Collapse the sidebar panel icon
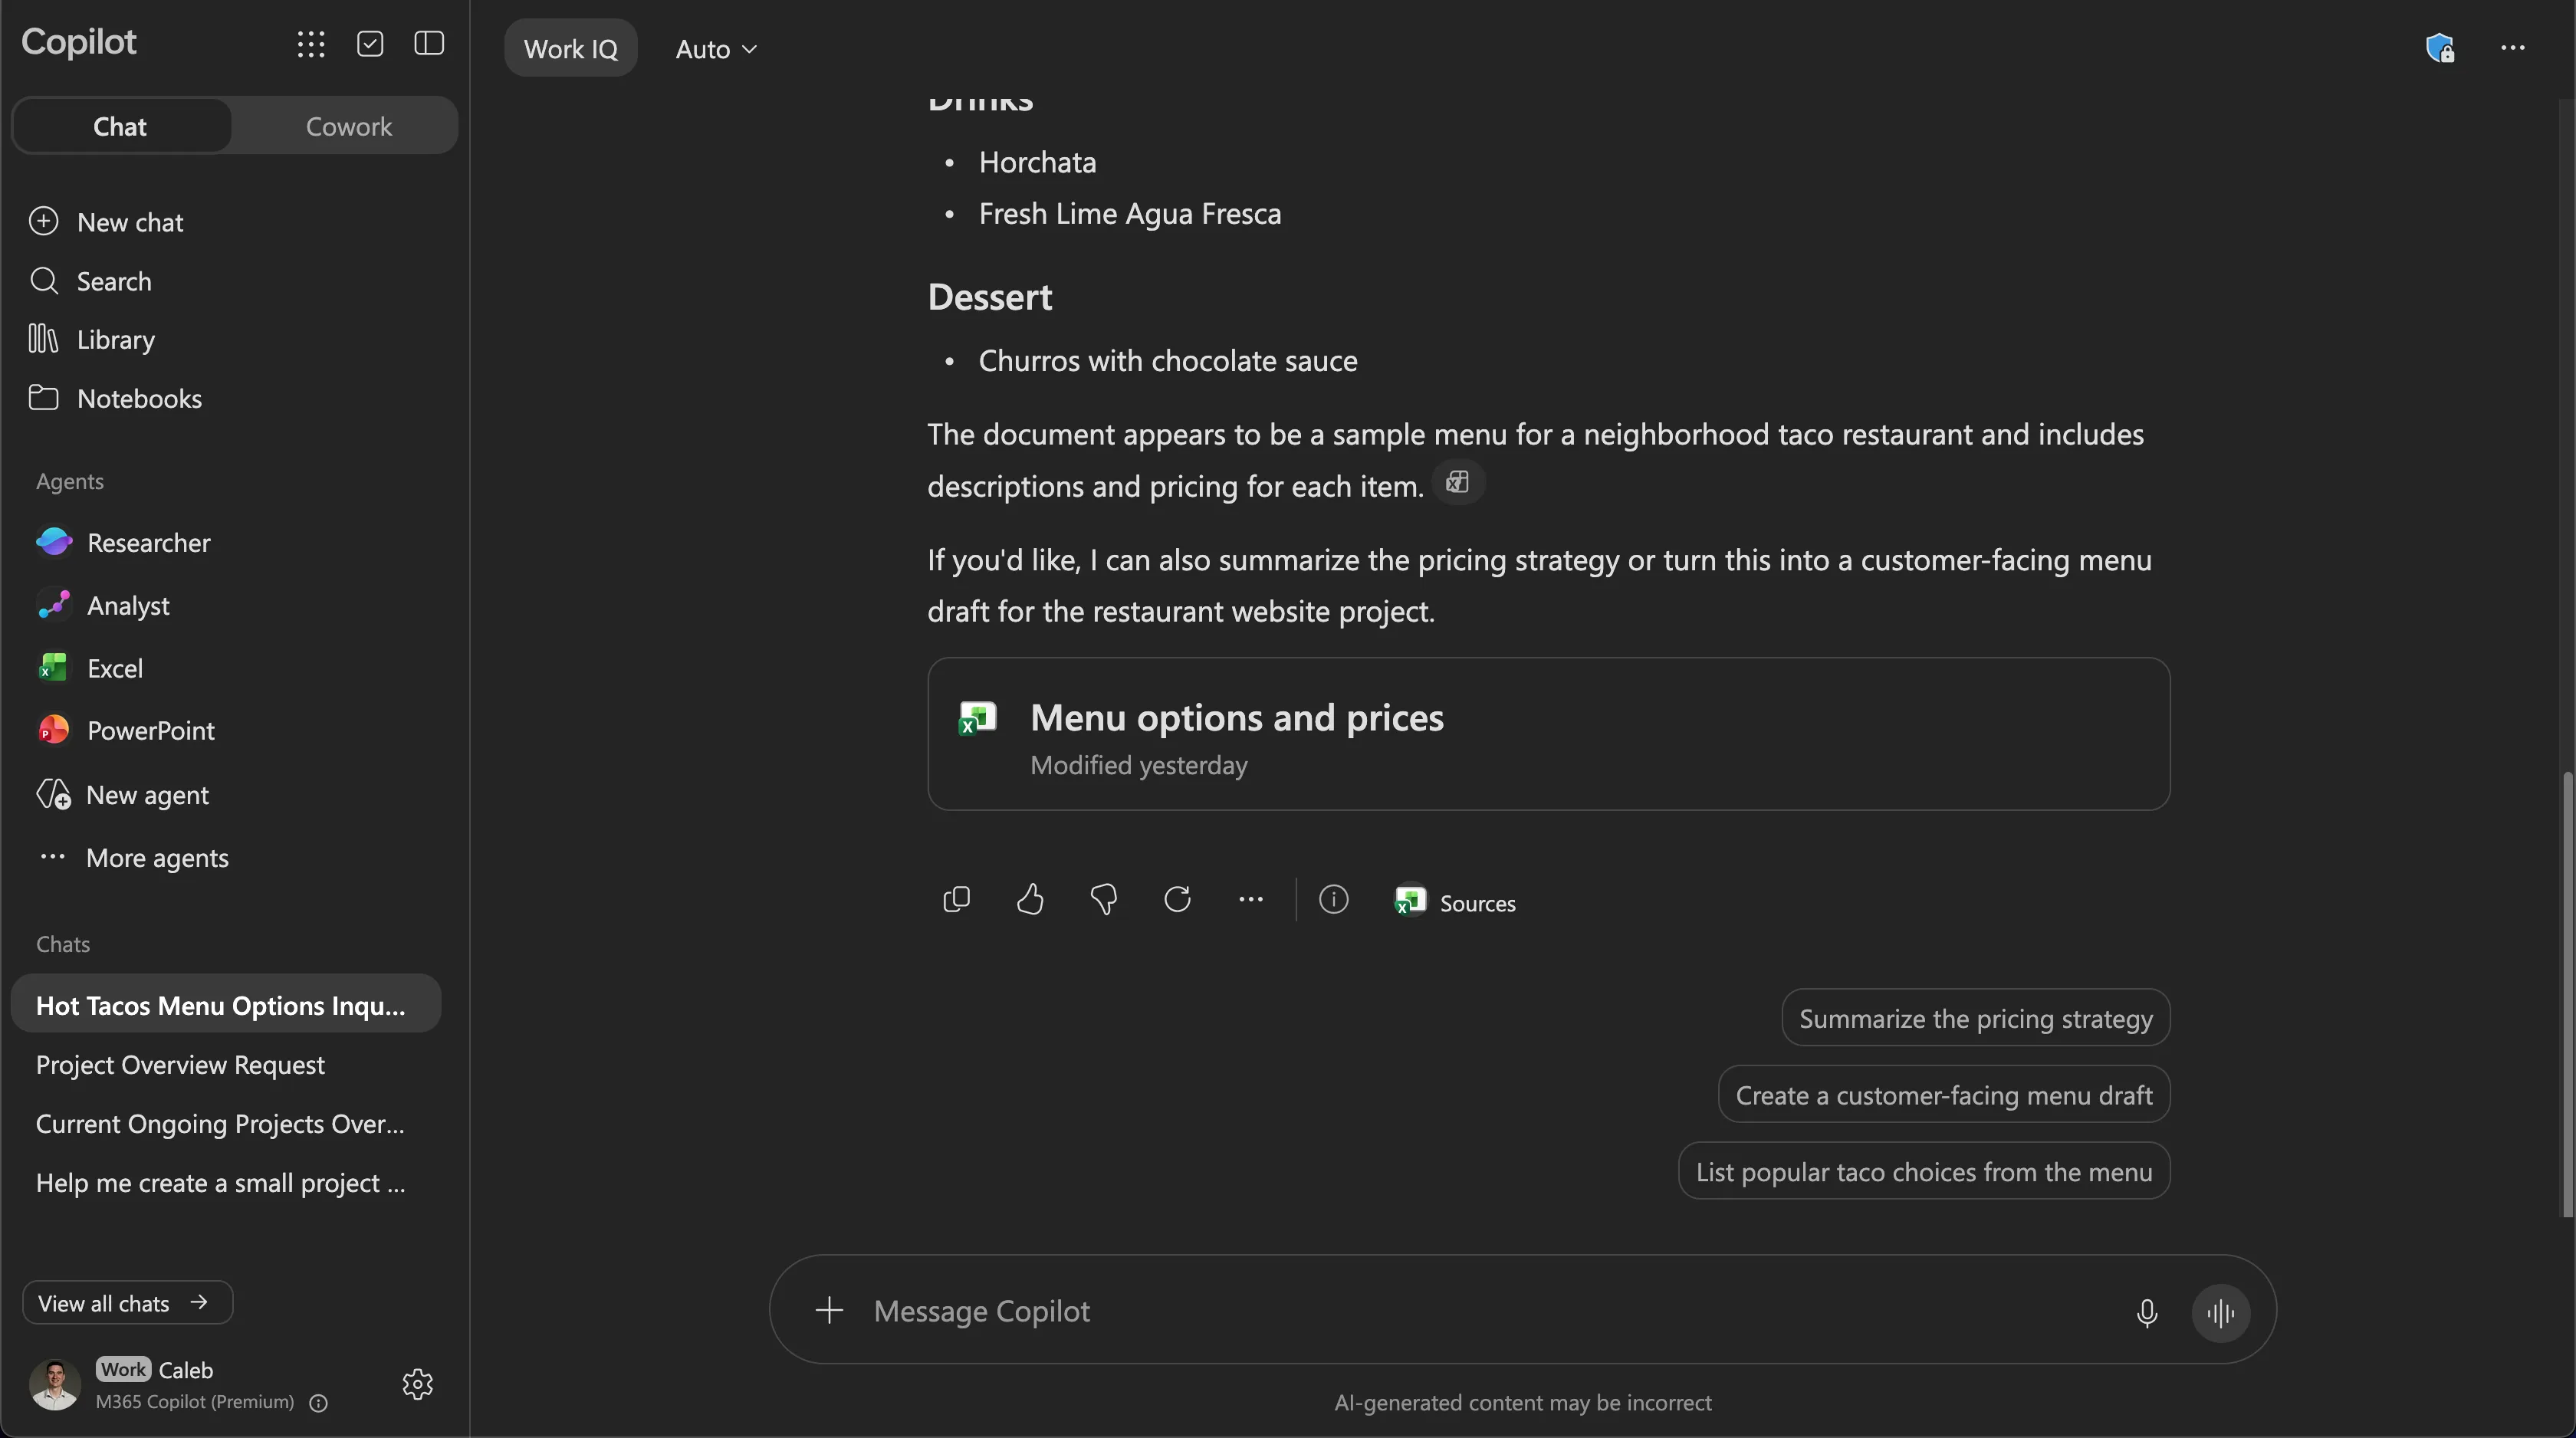 429,43
